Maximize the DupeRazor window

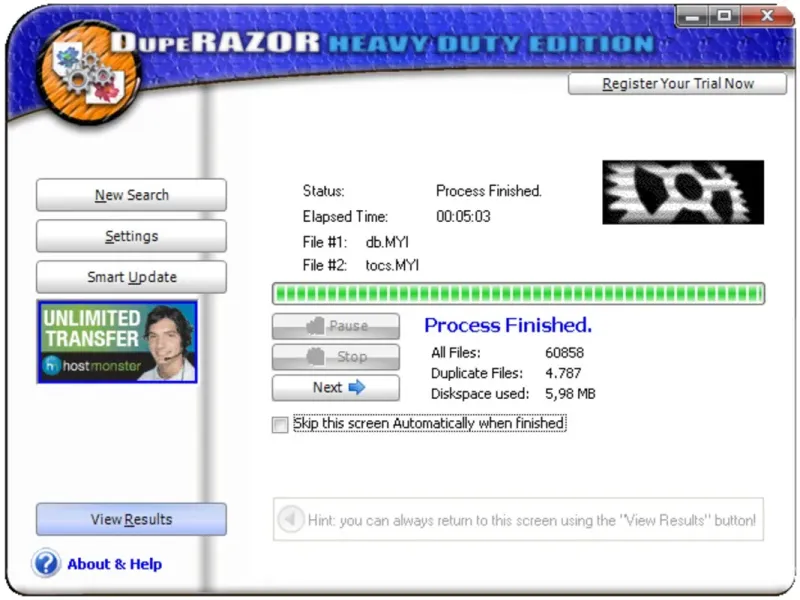(724, 16)
